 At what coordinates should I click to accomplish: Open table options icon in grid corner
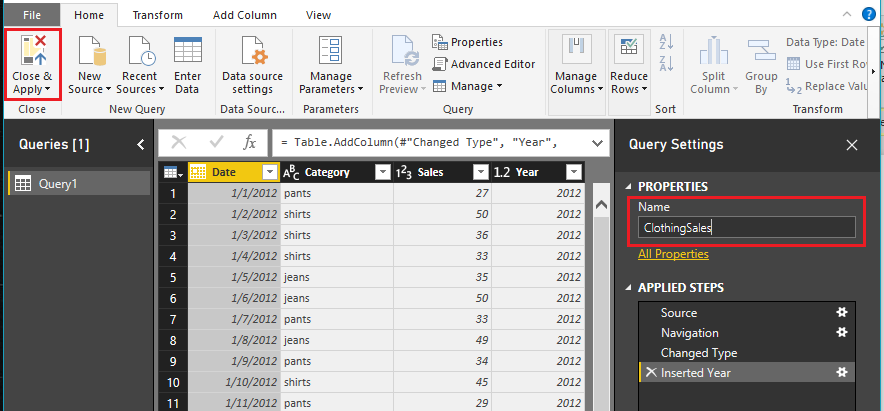tap(173, 173)
